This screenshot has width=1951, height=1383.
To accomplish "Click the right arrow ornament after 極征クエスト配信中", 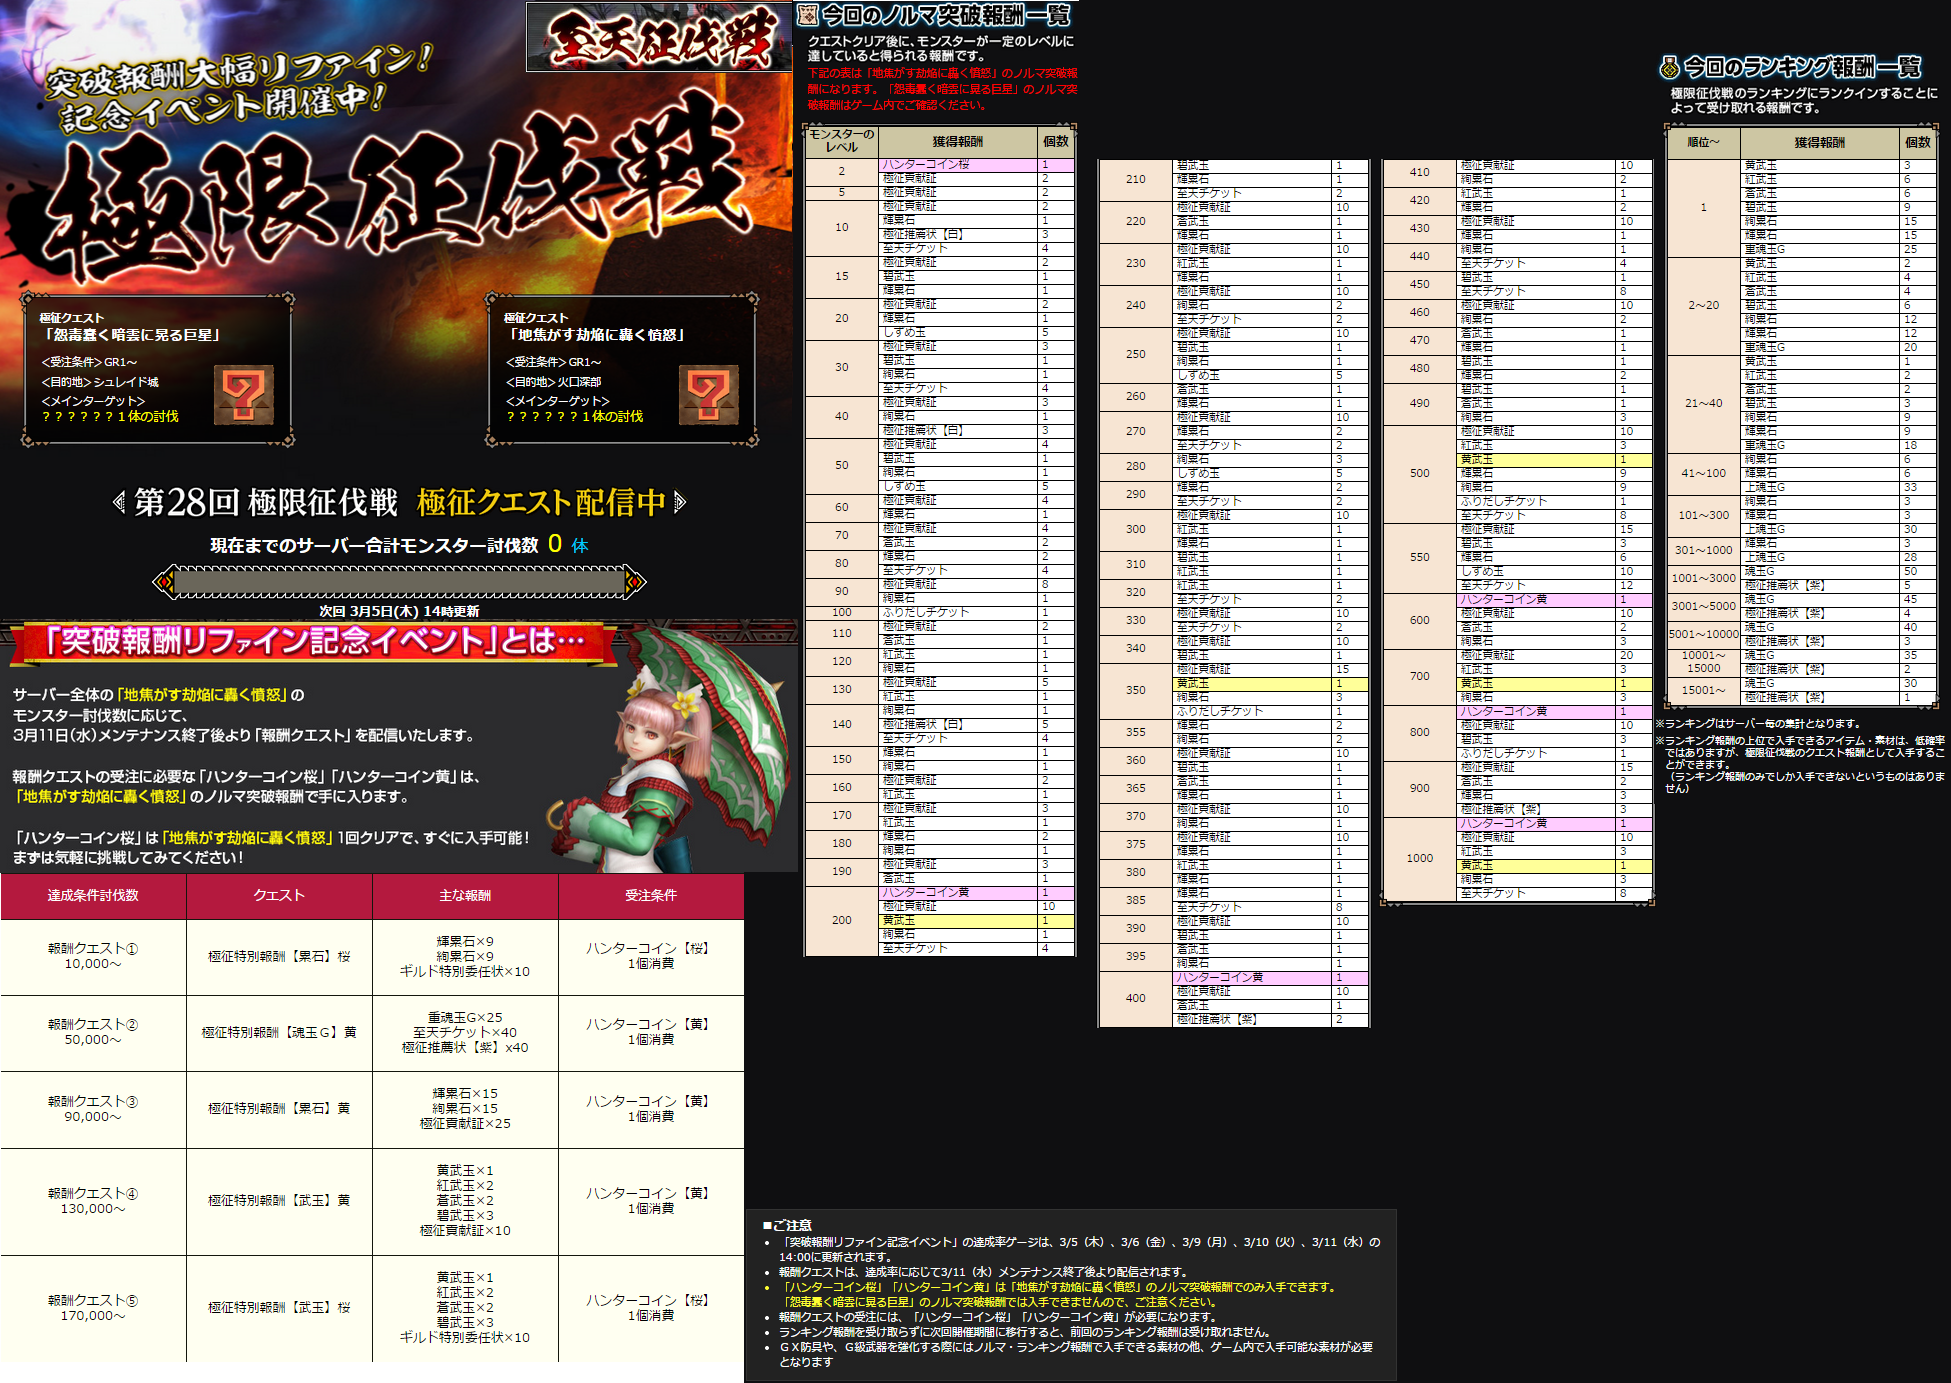I will [x=680, y=502].
